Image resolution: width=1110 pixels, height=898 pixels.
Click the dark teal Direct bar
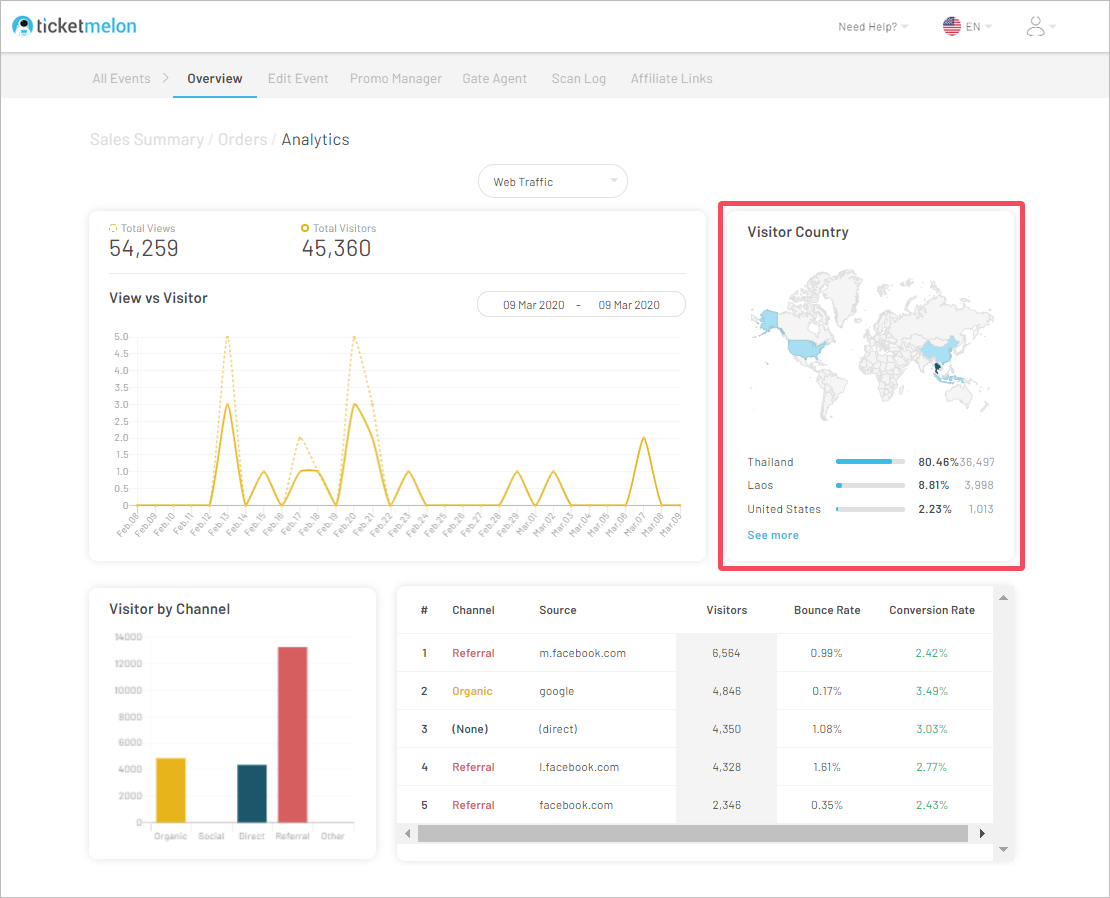click(x=252, y=793)
